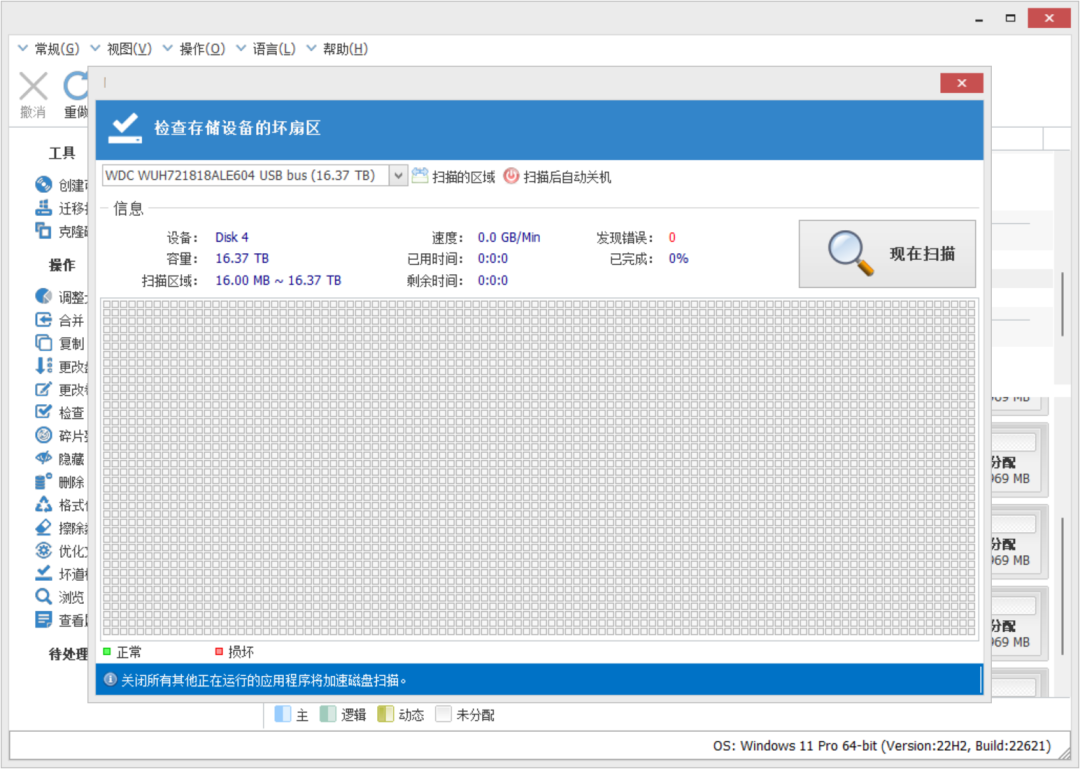Image resolution: width=1080 pixels, height=769 pixels.
Task: Click the format icon (格式)
Action: 43,504
